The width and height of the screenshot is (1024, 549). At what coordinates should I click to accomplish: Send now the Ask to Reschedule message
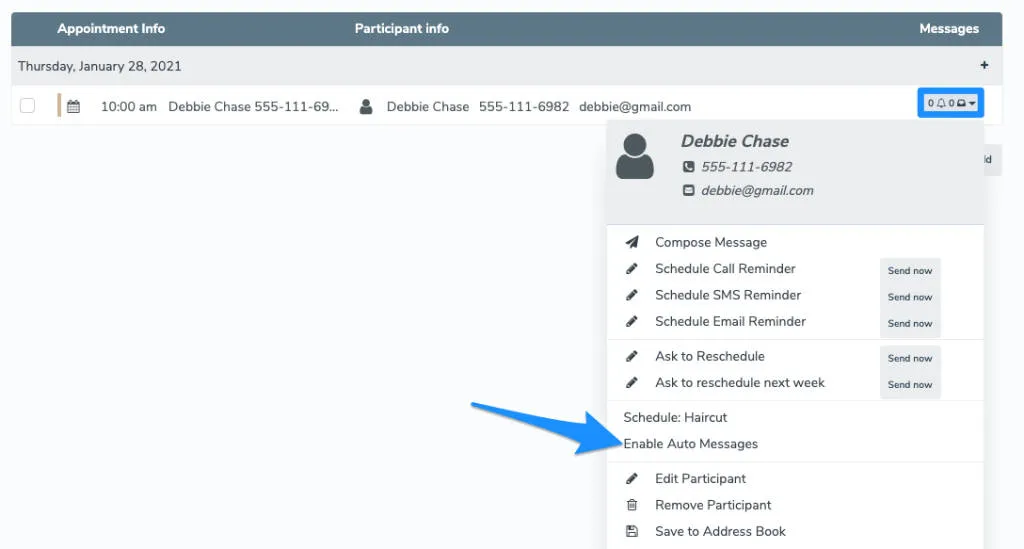click(x=910, y=358)
